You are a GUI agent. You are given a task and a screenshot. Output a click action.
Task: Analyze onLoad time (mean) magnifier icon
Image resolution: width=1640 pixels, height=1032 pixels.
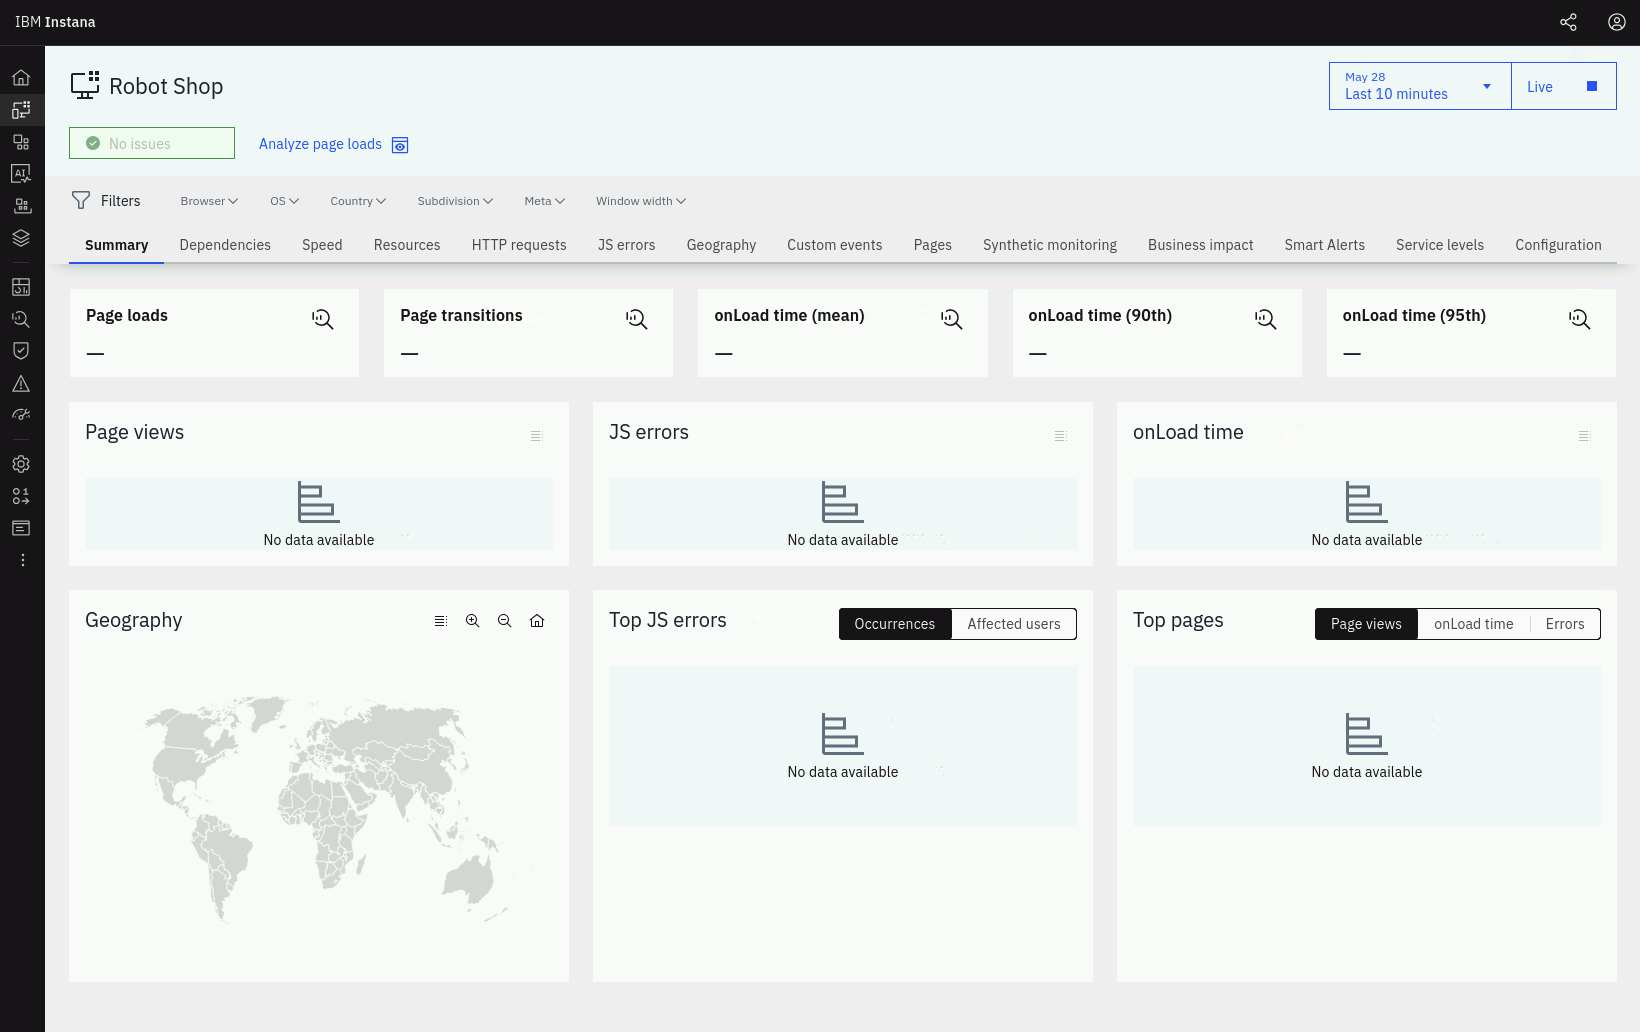951,319
